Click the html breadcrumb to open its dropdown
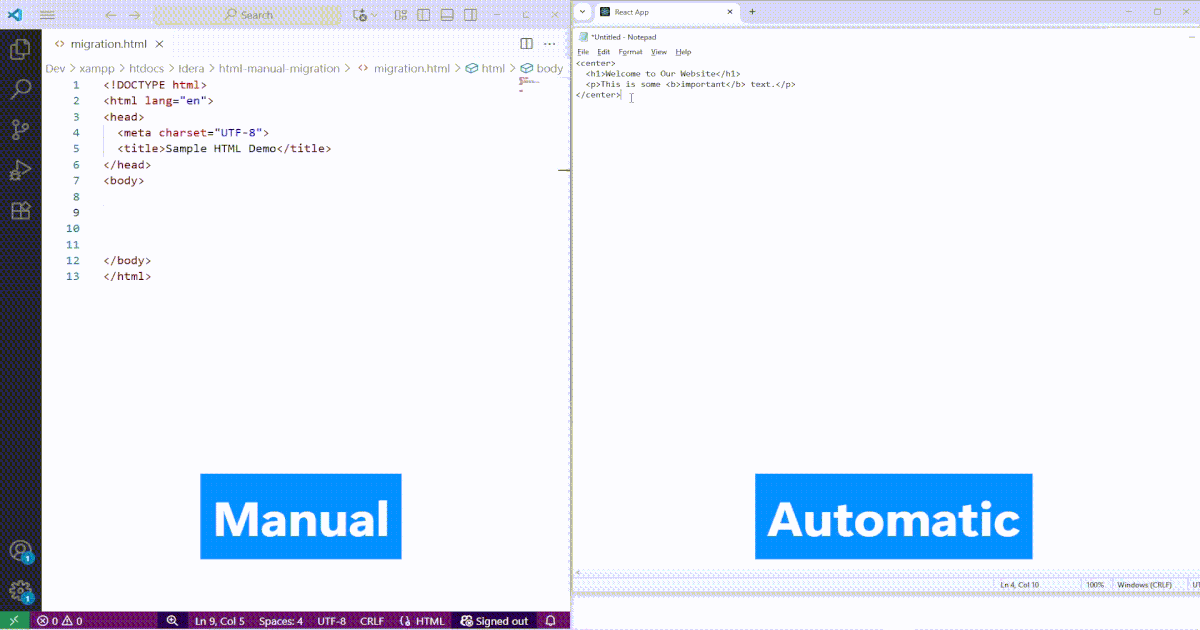 (493, 68)
